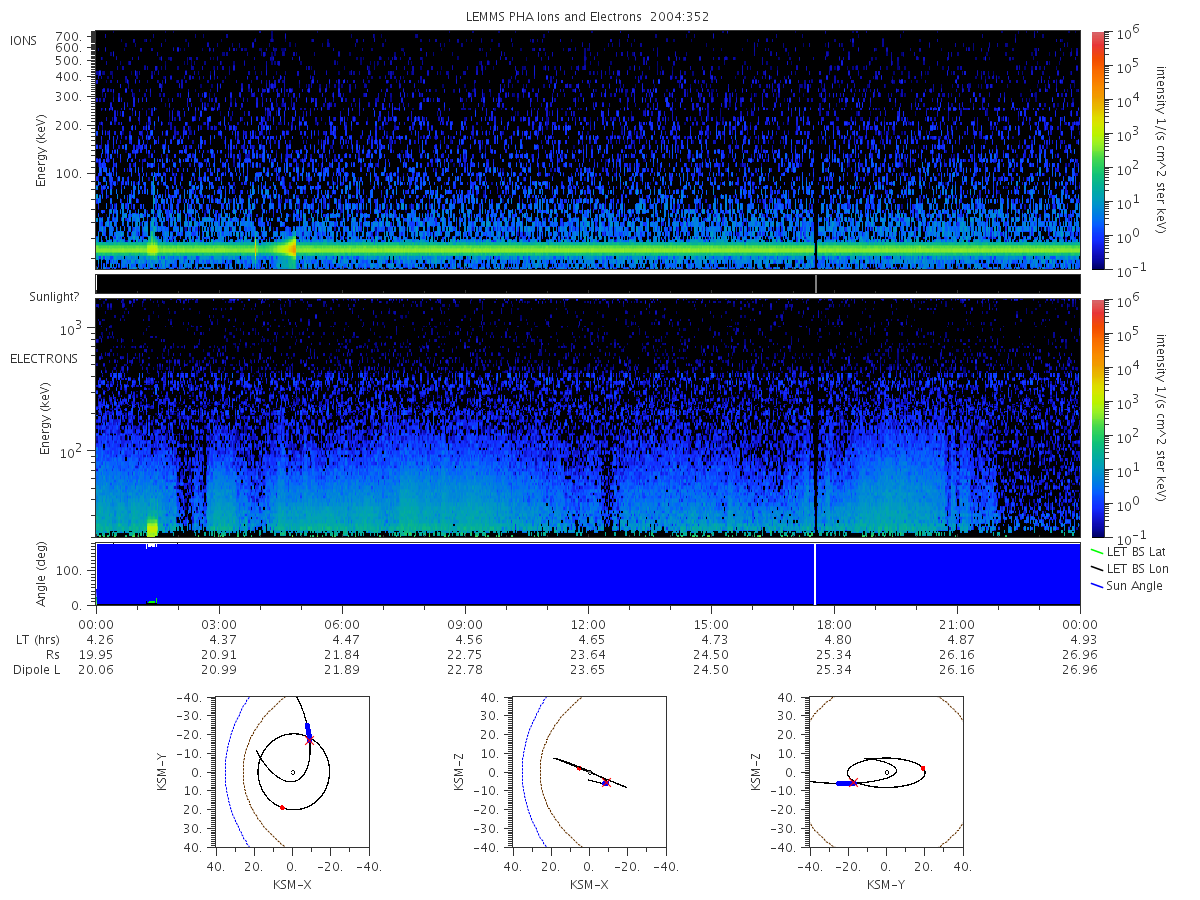The height and width of the screenshot is (900, 1200).
Task: Click the white data gap line in Angle panel
Action: 815,574
